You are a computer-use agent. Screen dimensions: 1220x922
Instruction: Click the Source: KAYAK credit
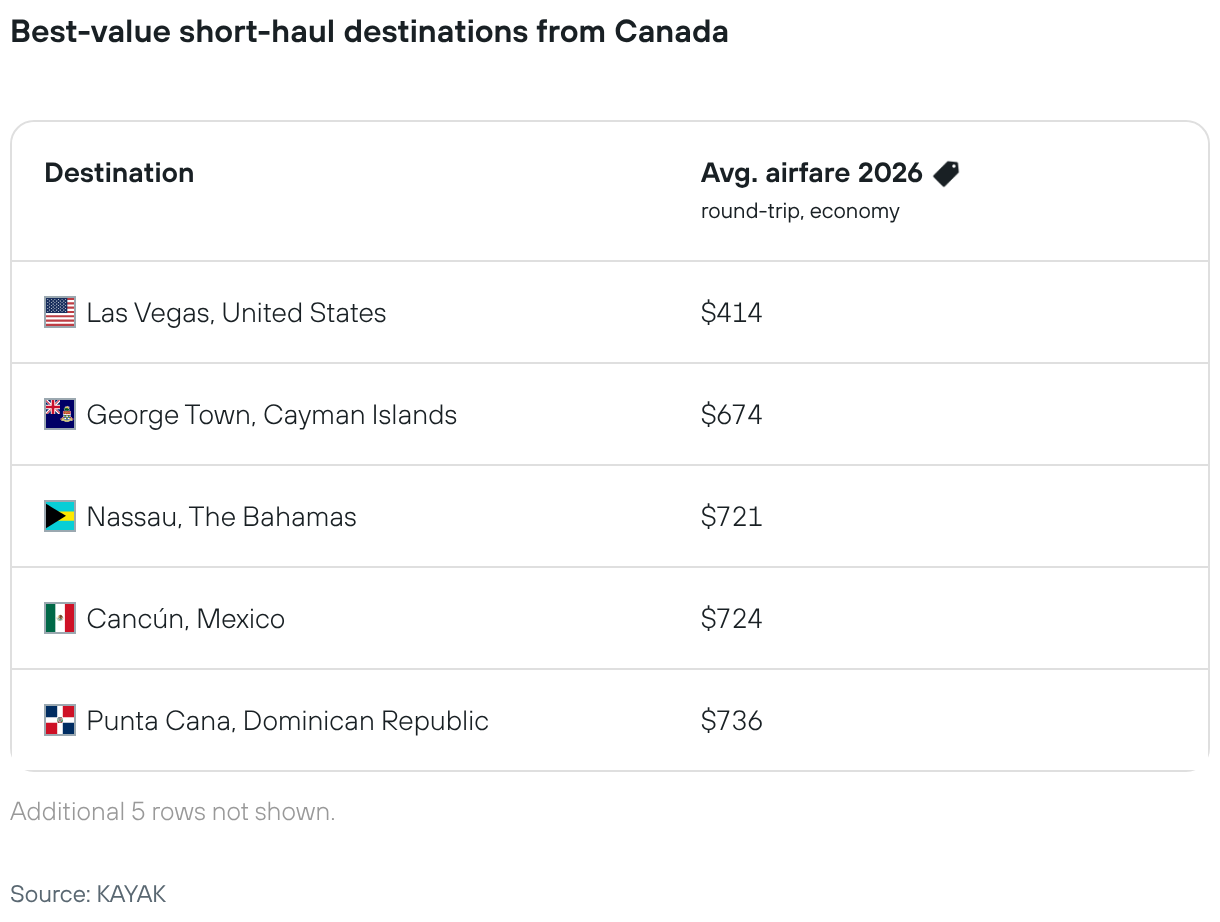coord(88,893)
